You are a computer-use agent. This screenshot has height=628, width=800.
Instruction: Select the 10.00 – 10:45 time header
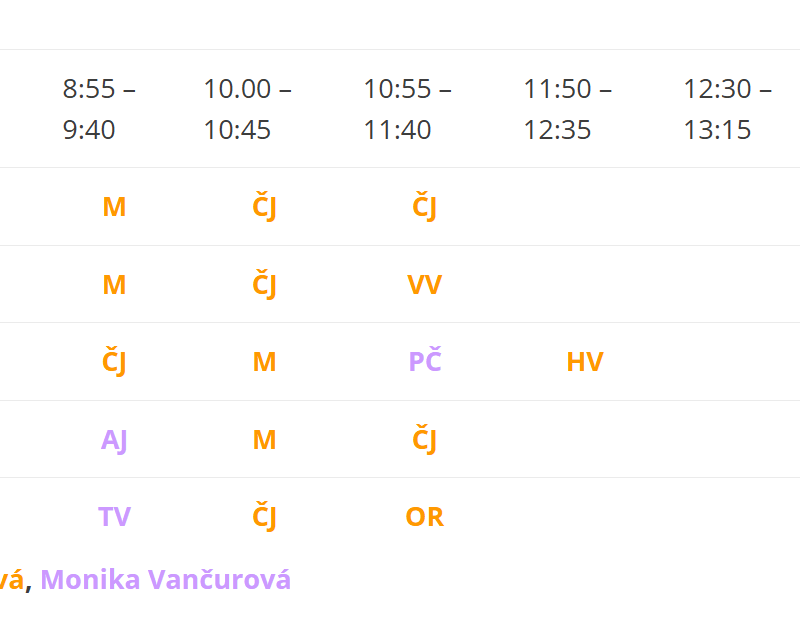[x=247, y=109]
